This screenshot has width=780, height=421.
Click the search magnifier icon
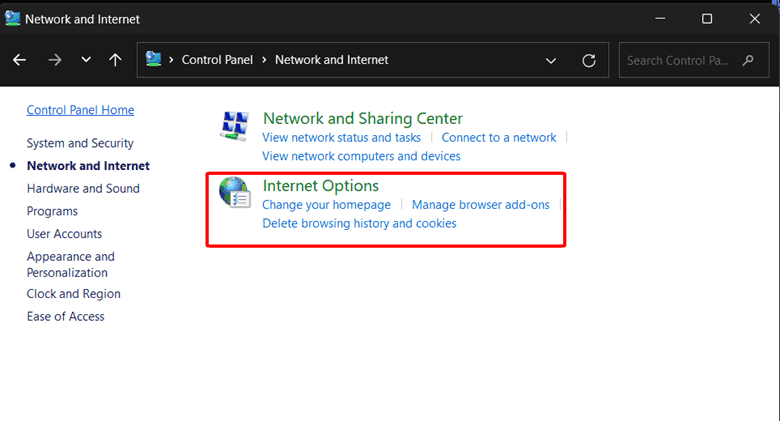[x=748, y=60]
